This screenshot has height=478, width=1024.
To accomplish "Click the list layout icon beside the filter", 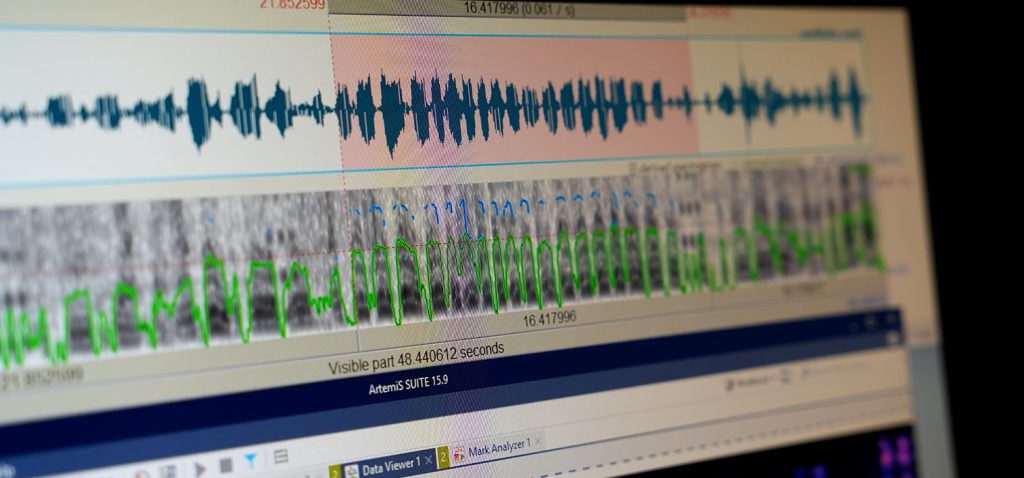I will tap(281, 457).
